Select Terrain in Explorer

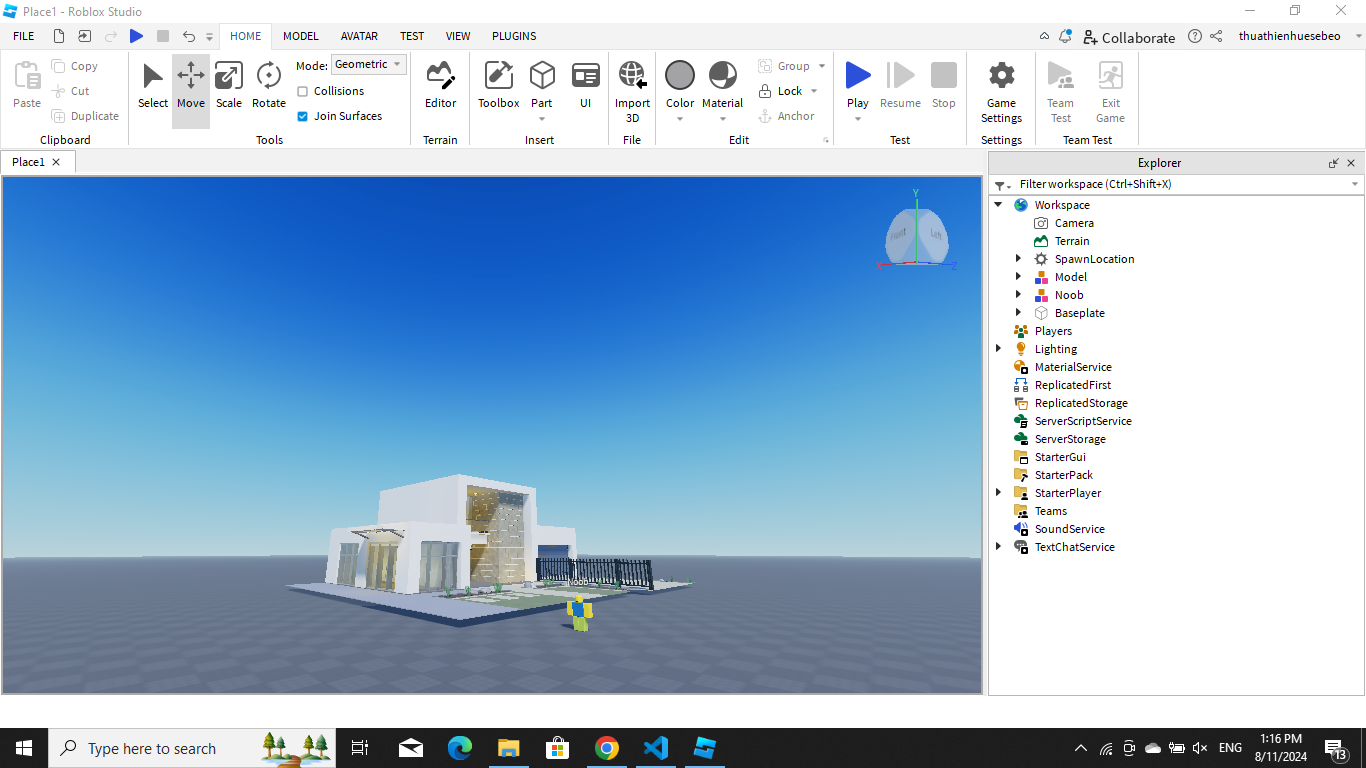tap(1072, 241)
